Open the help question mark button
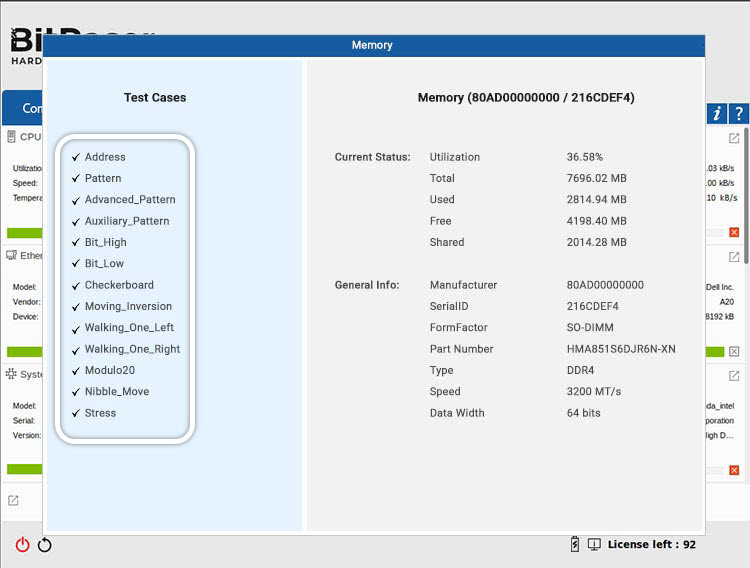This screenshot has height=568, width=750. (x=739, y=114)
